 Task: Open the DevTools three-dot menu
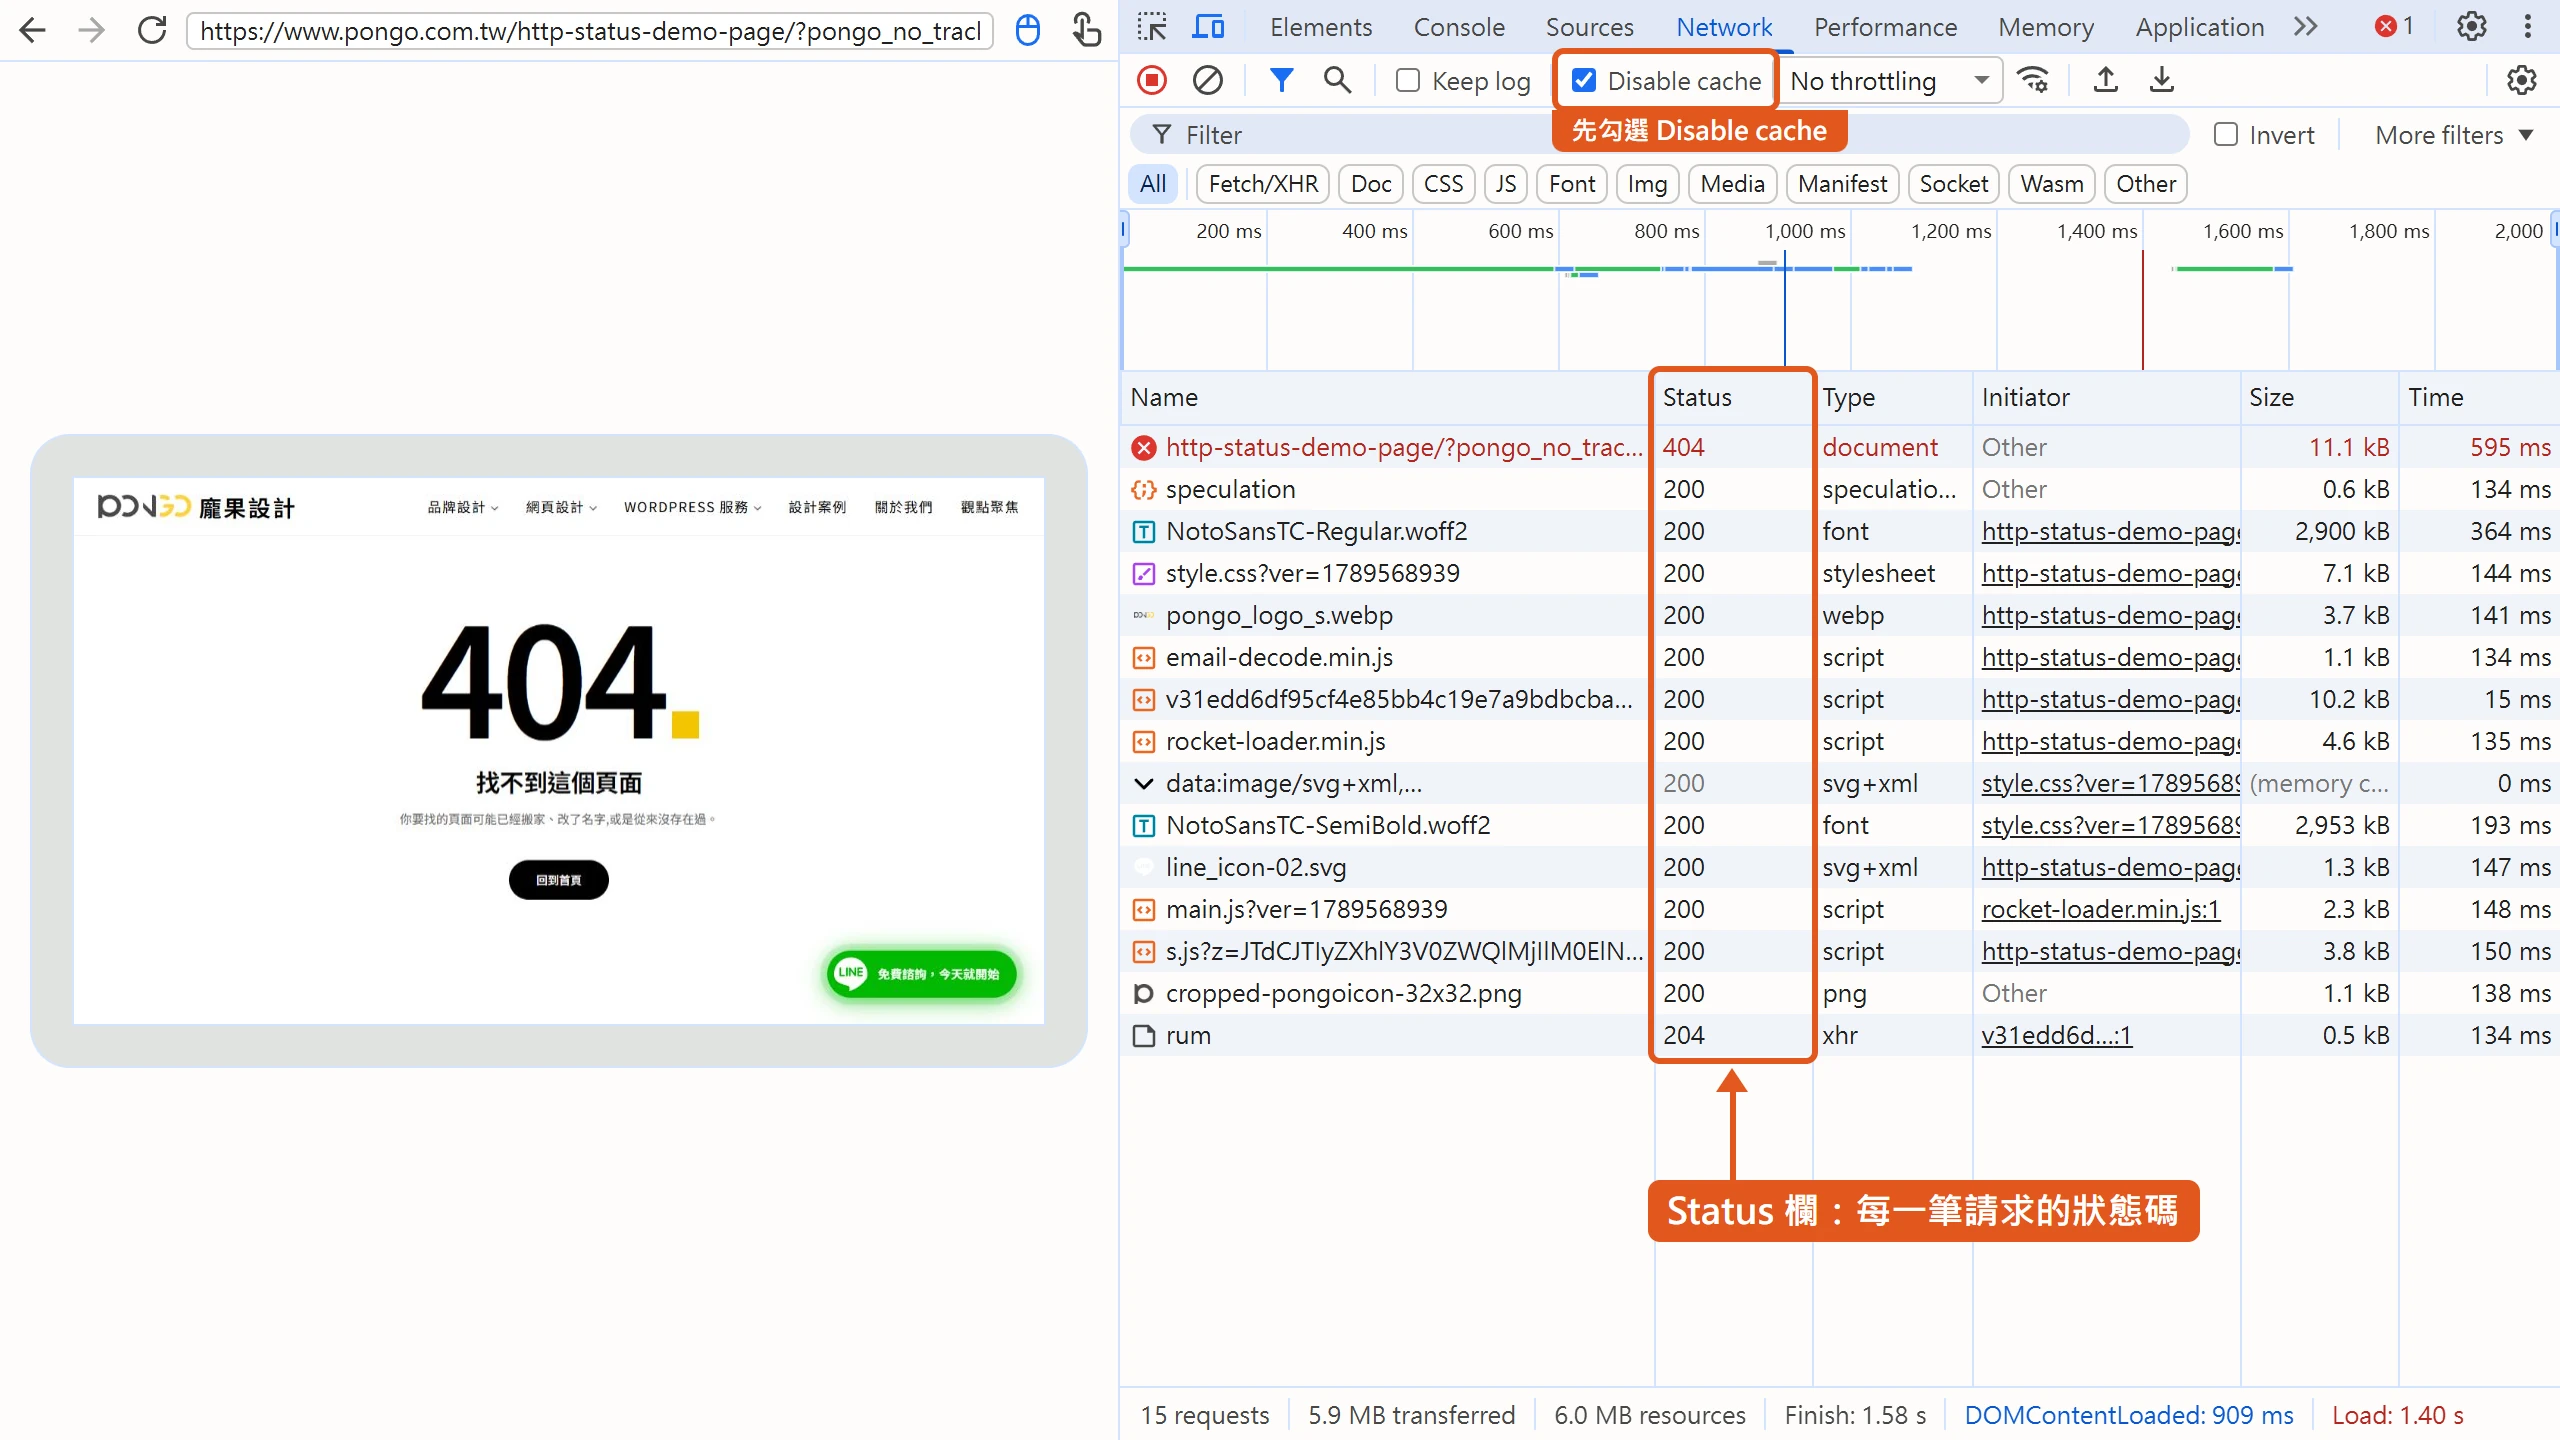pyautogui.click(x=2528, y=27)
